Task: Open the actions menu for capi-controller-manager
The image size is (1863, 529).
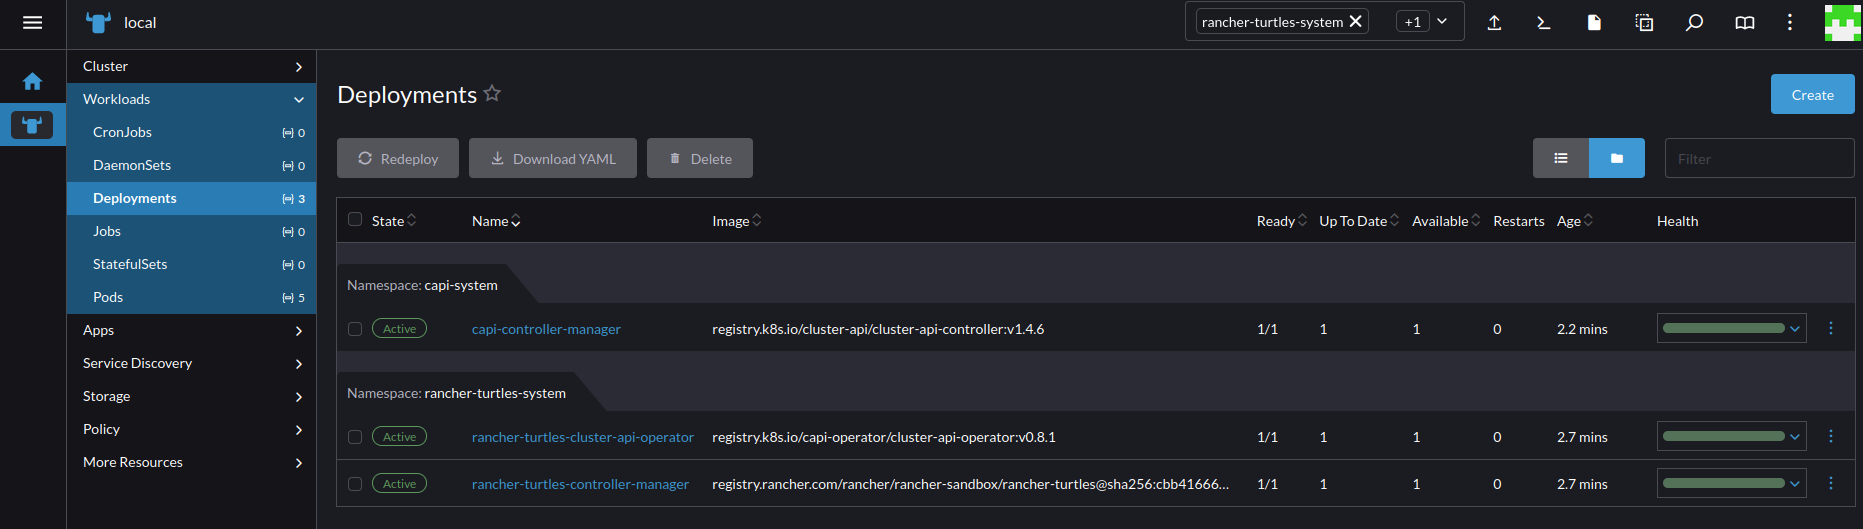Action: click(1831, 328)
